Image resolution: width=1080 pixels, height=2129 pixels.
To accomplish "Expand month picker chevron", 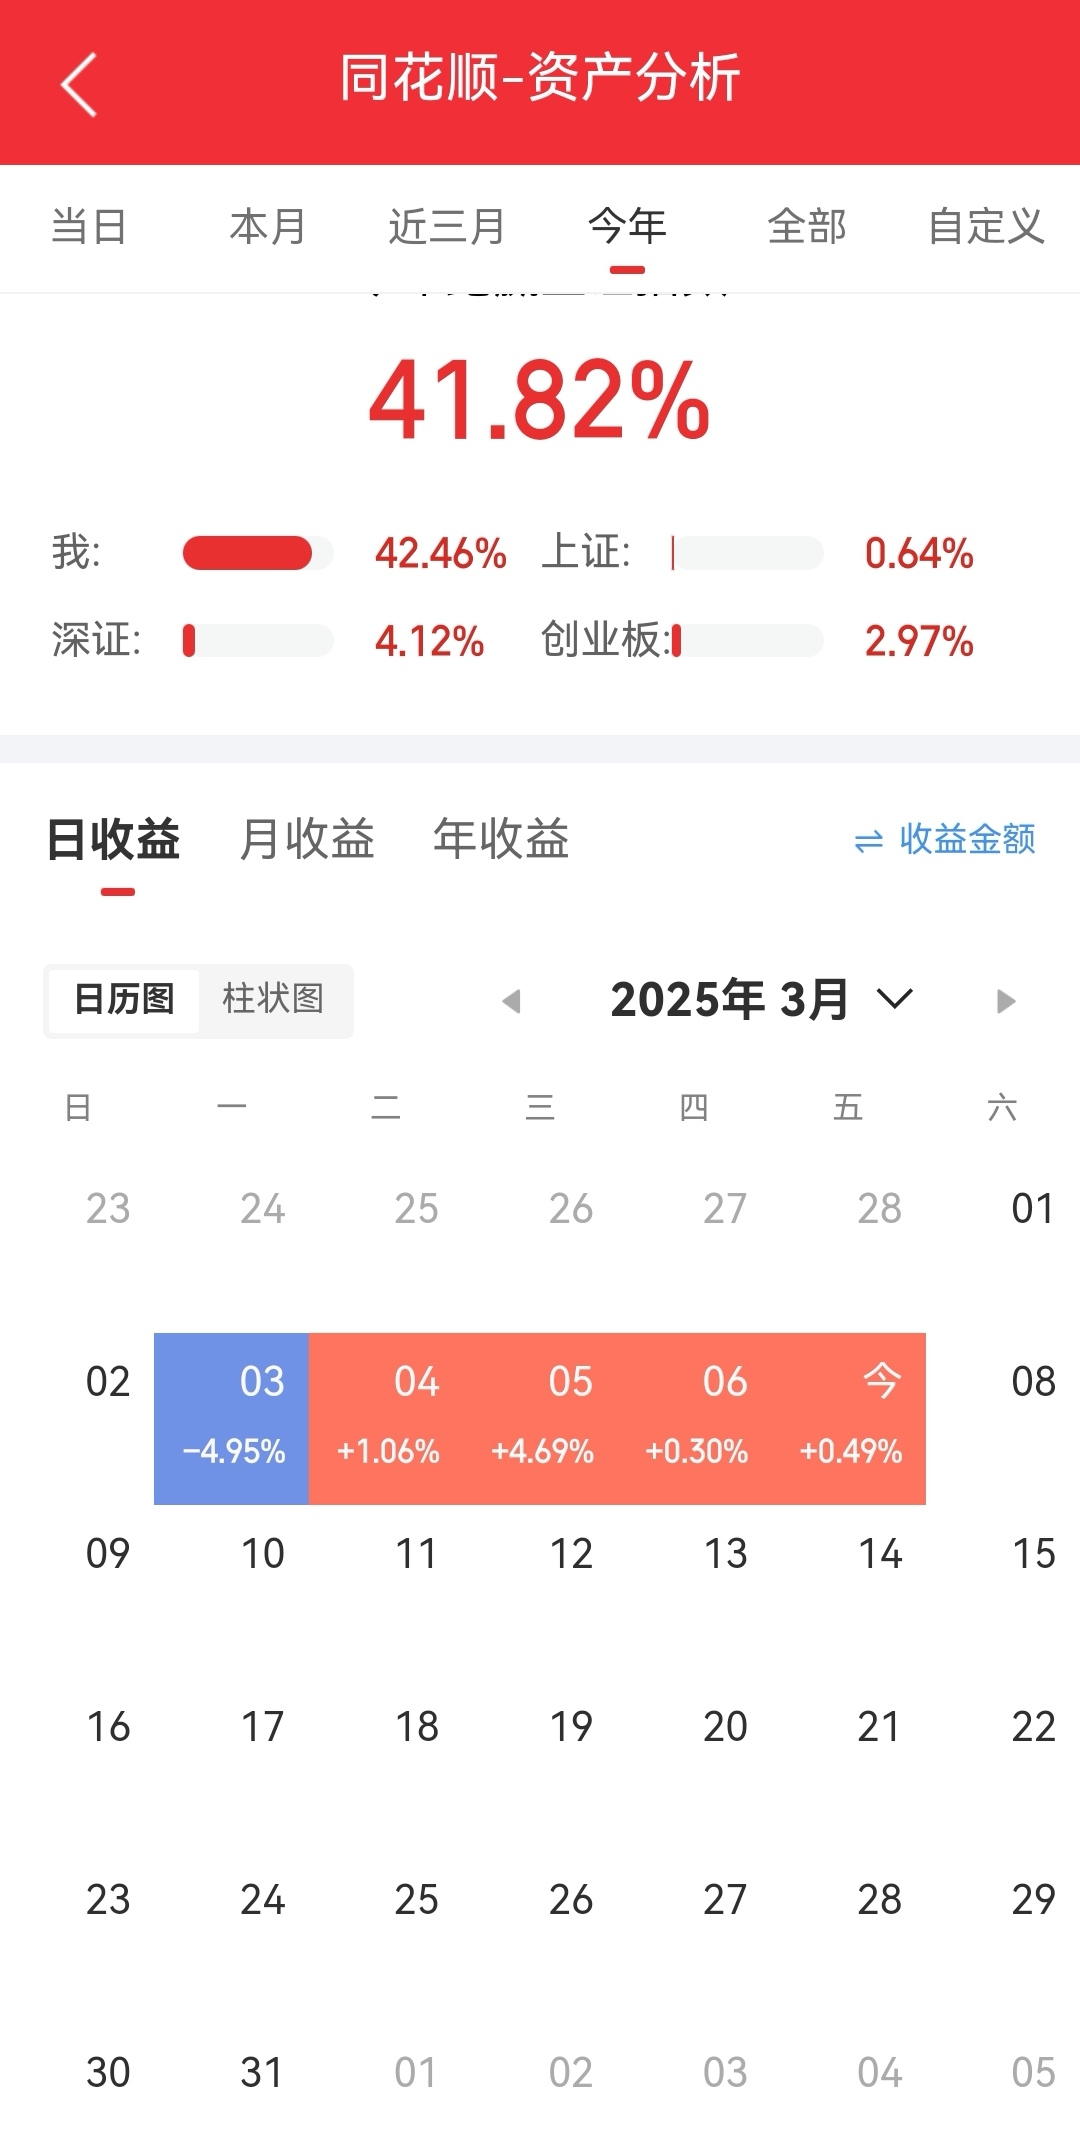I will click(894, 998).
